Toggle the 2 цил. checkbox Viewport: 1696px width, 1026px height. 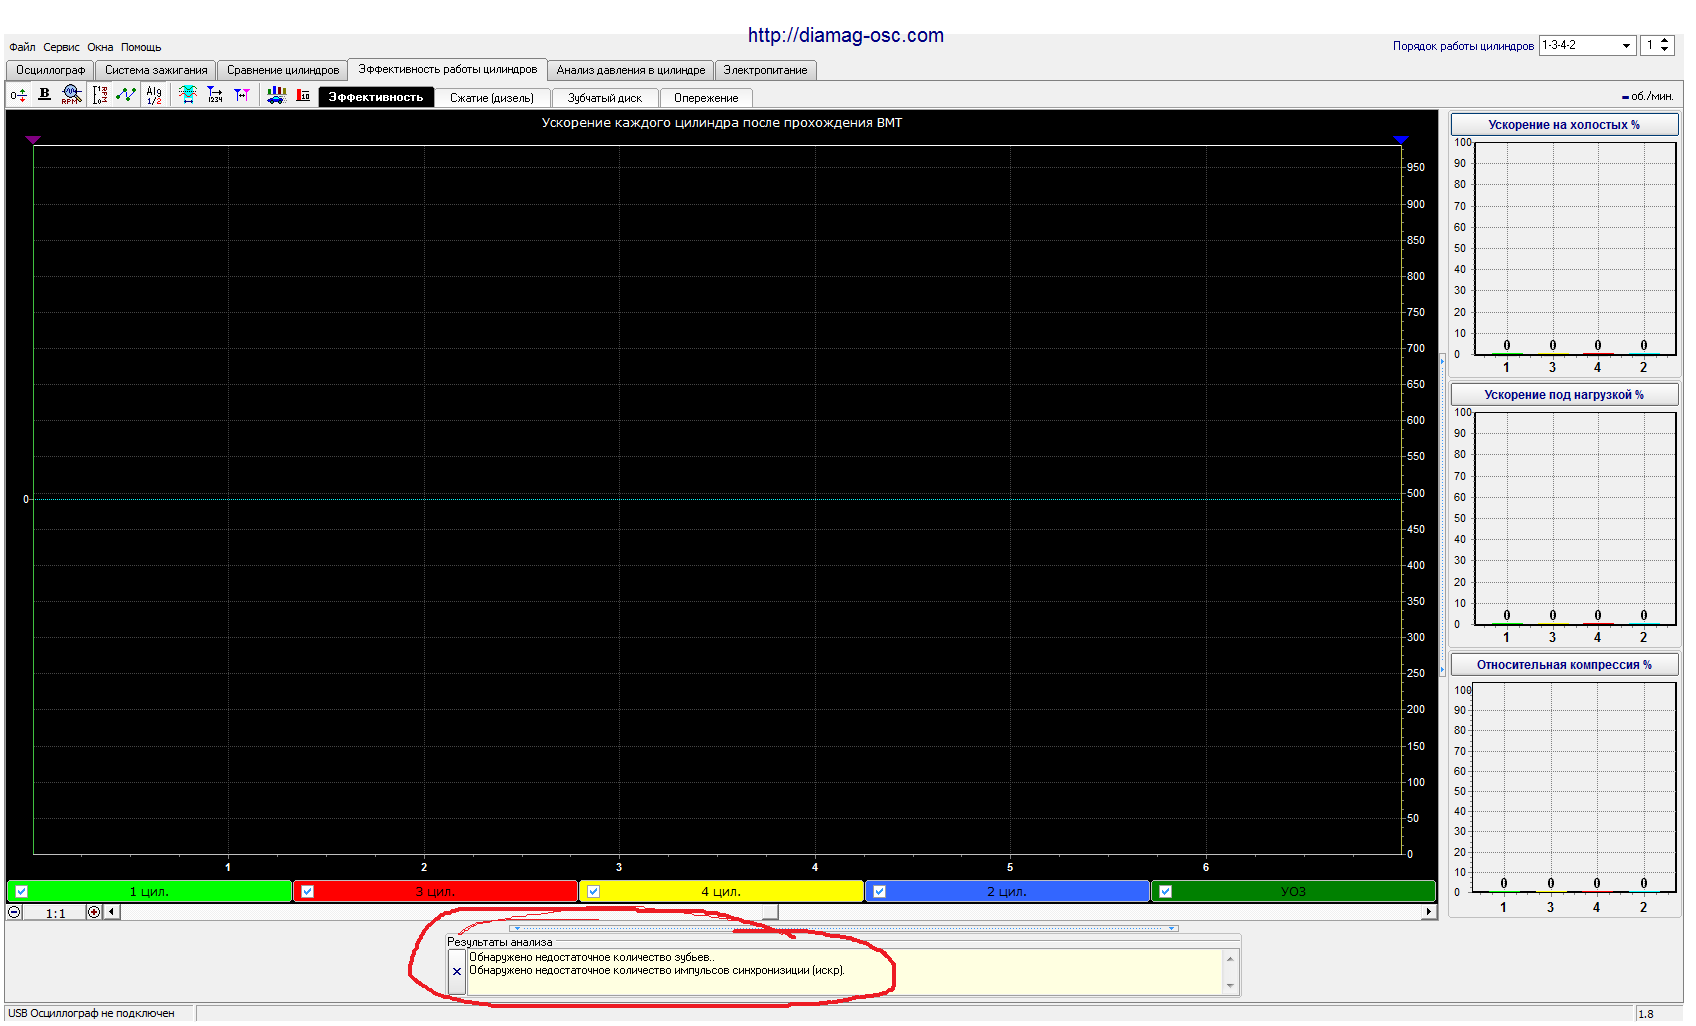[880, 891]
